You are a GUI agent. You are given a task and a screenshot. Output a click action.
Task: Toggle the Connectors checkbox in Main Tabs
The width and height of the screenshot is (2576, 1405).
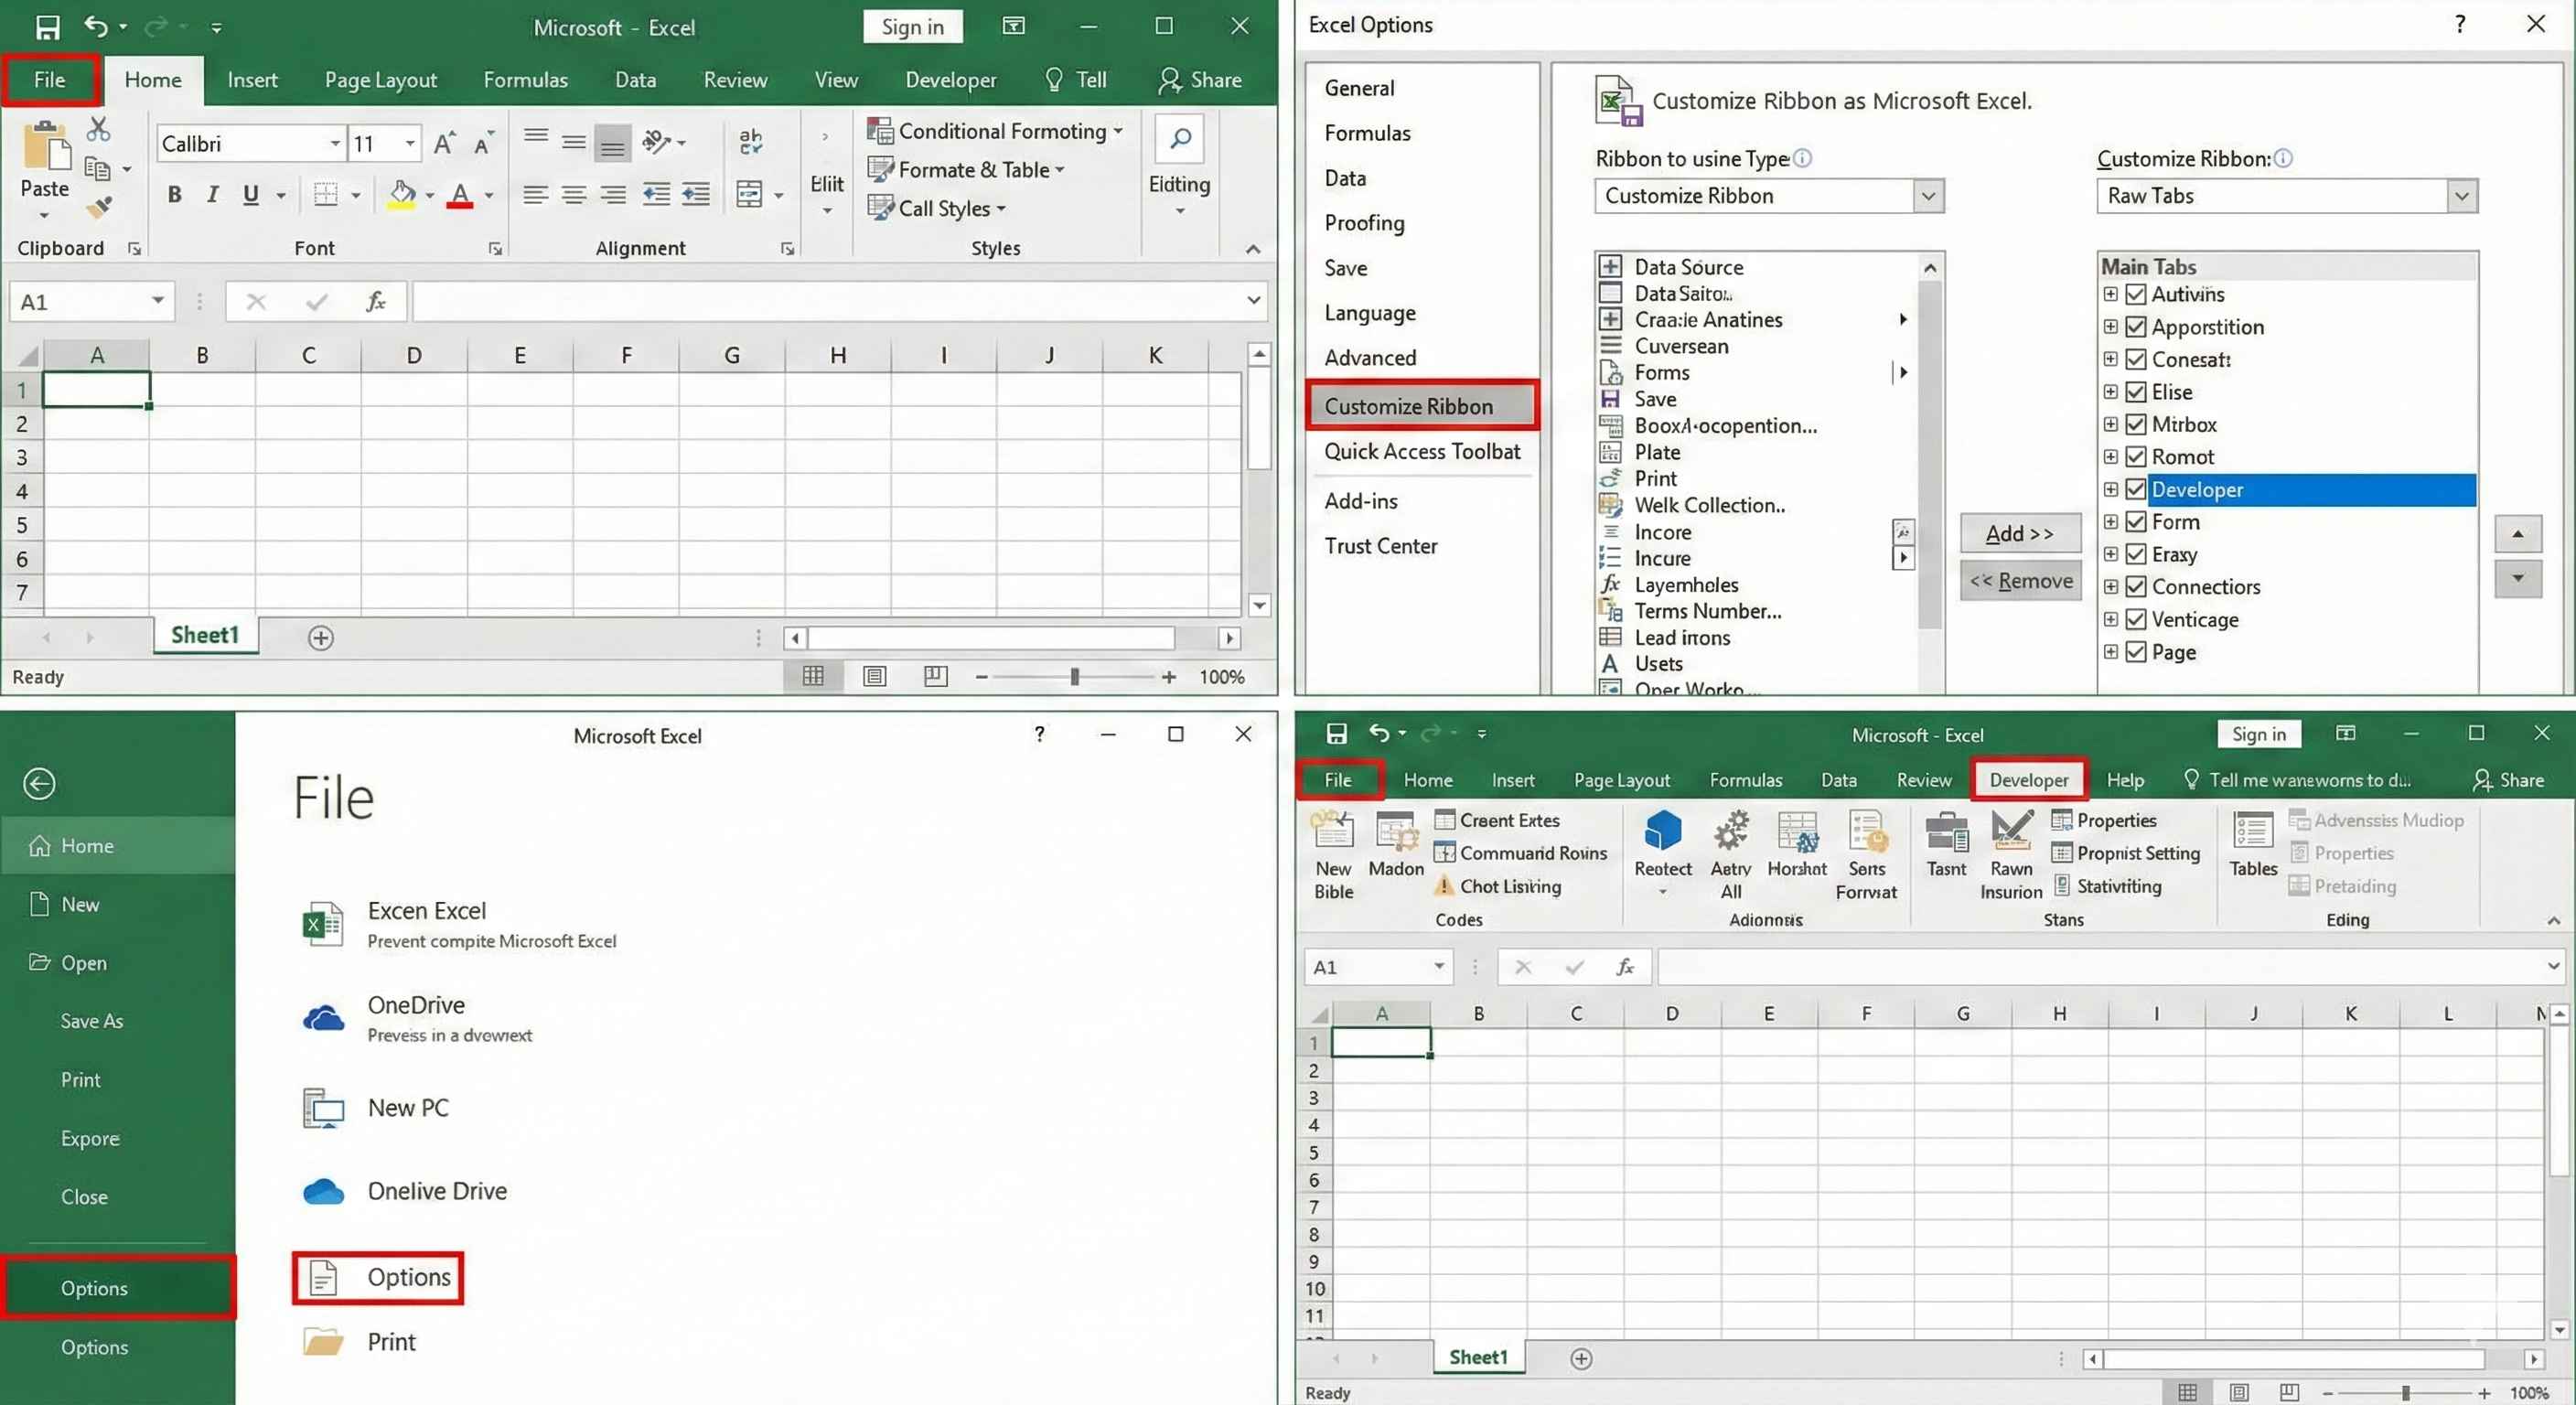(x=2136, y=587)
